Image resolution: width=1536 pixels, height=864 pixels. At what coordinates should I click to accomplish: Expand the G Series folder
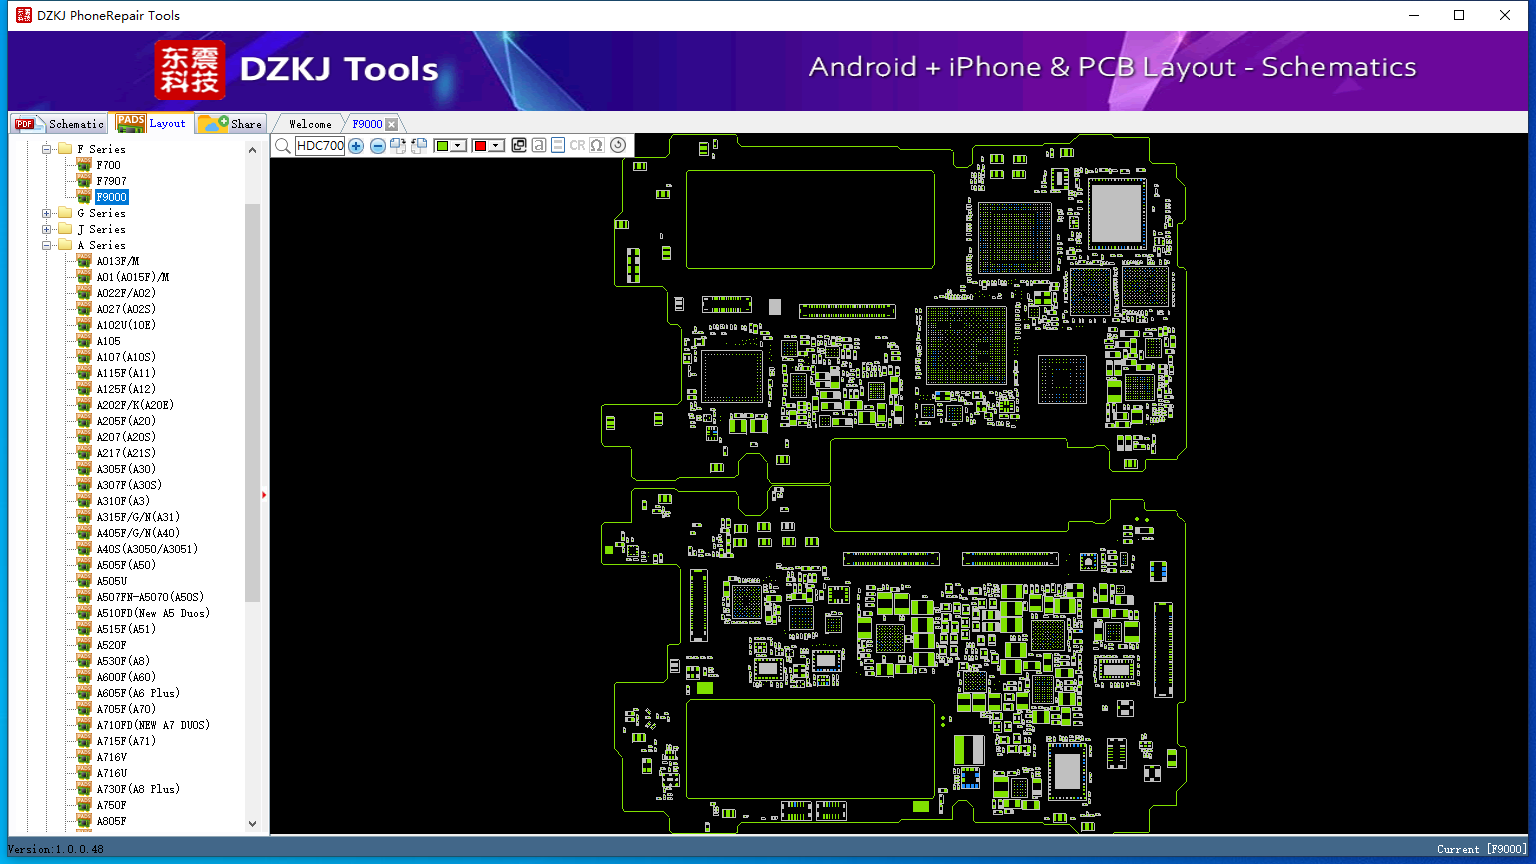[47, 213]
